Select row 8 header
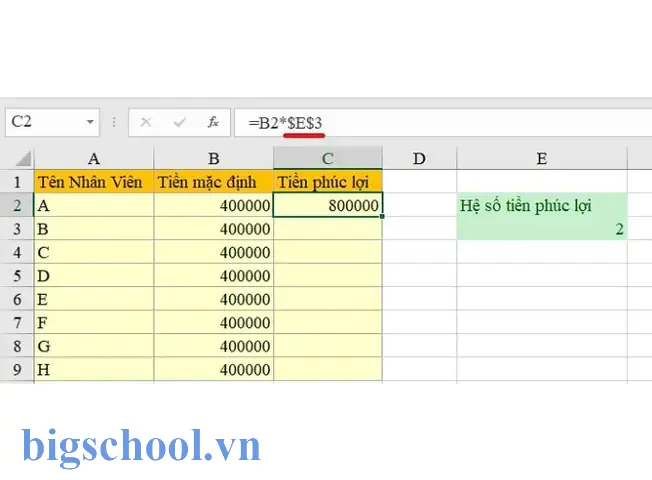 coord(17,346)
